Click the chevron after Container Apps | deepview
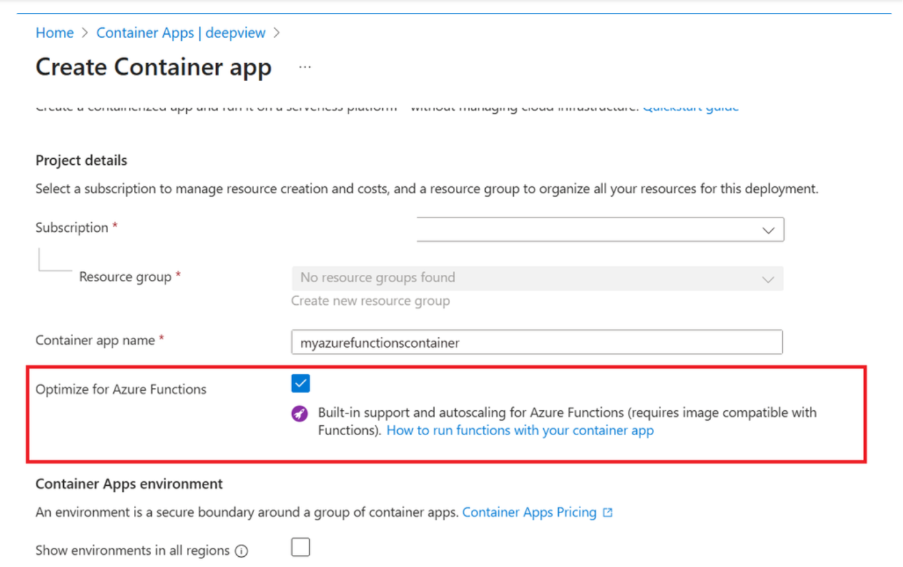This screenshot has width=903, height=567. click(277, 33)
